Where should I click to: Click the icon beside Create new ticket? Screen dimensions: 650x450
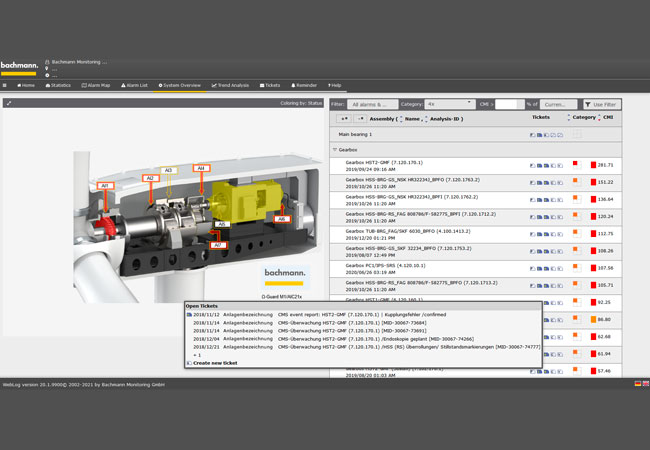pos(189,363)
